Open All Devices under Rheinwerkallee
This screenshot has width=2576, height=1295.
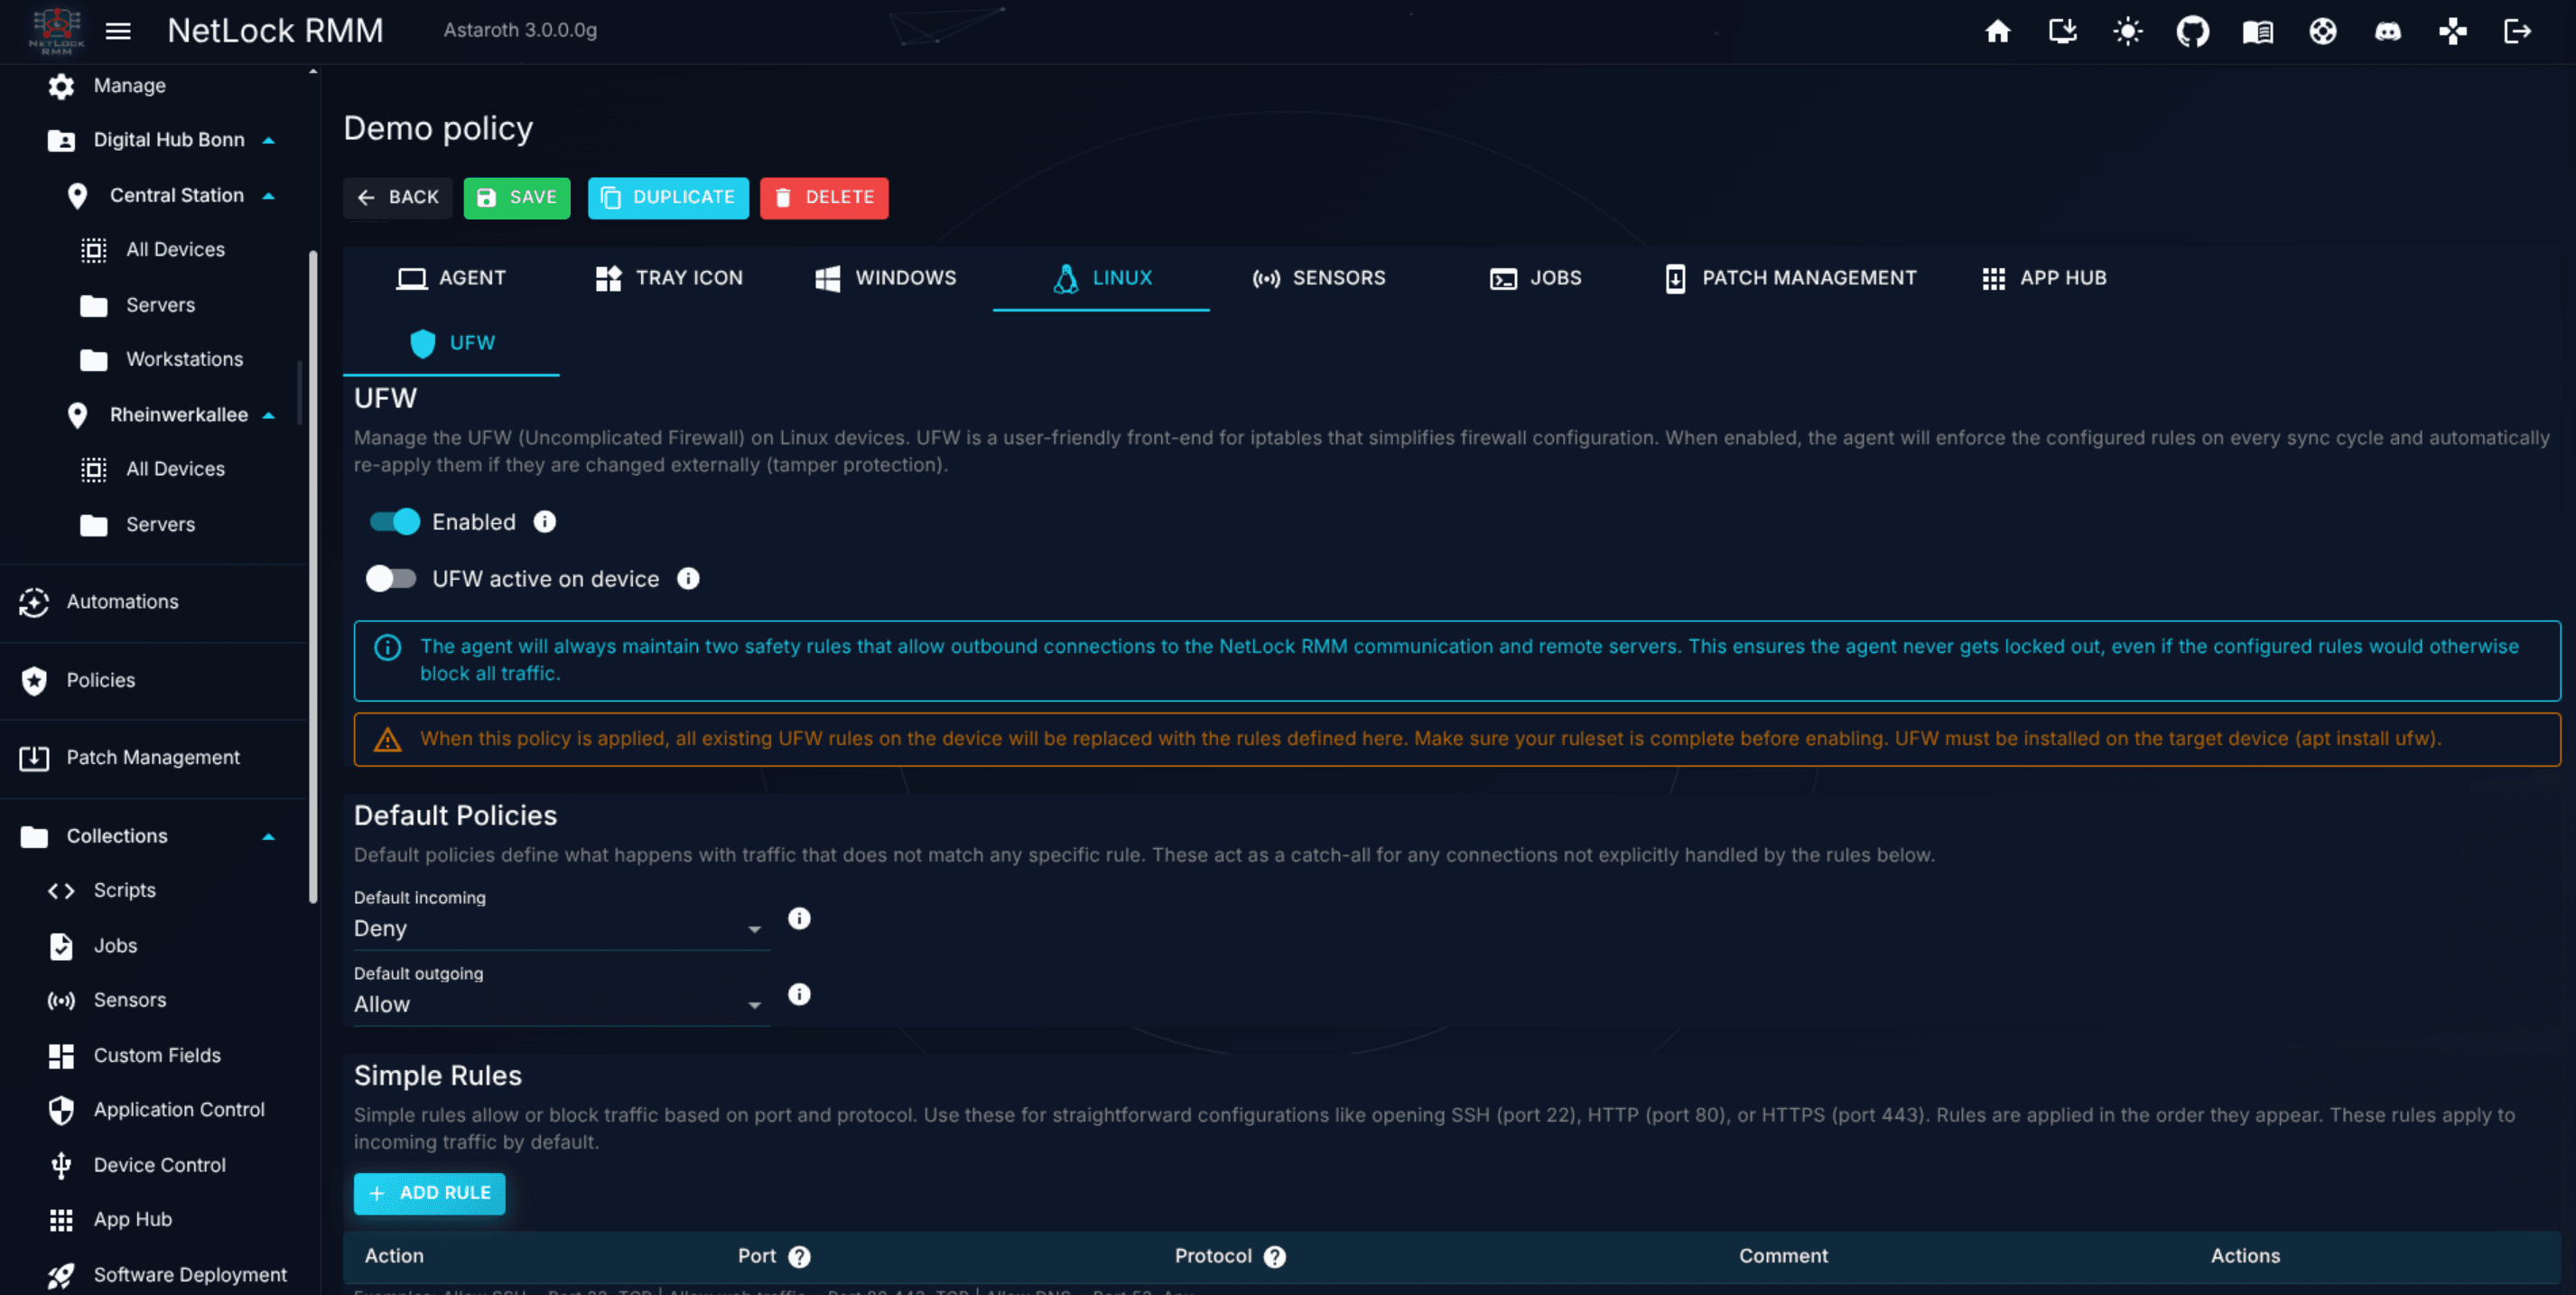point(175,469)
